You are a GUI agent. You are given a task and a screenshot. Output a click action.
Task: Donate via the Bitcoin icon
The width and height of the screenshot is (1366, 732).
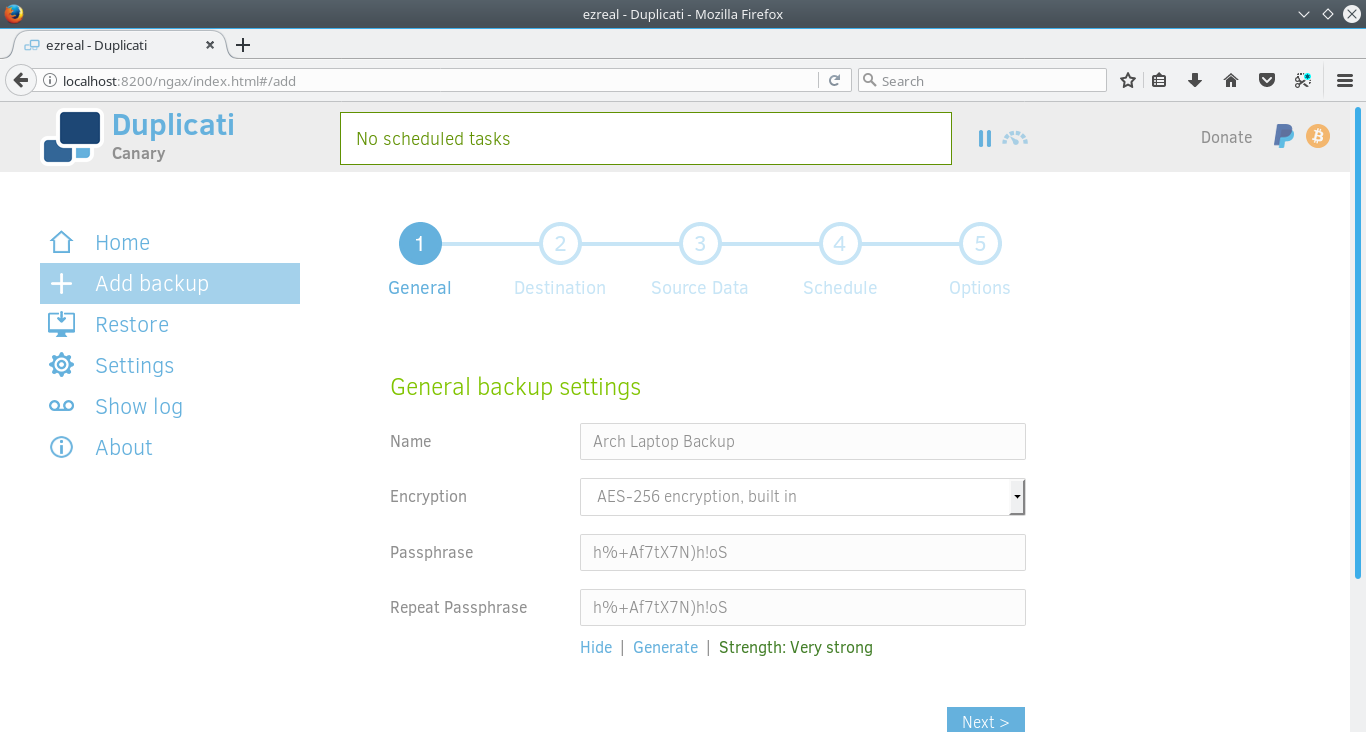tap(1318, 136)
